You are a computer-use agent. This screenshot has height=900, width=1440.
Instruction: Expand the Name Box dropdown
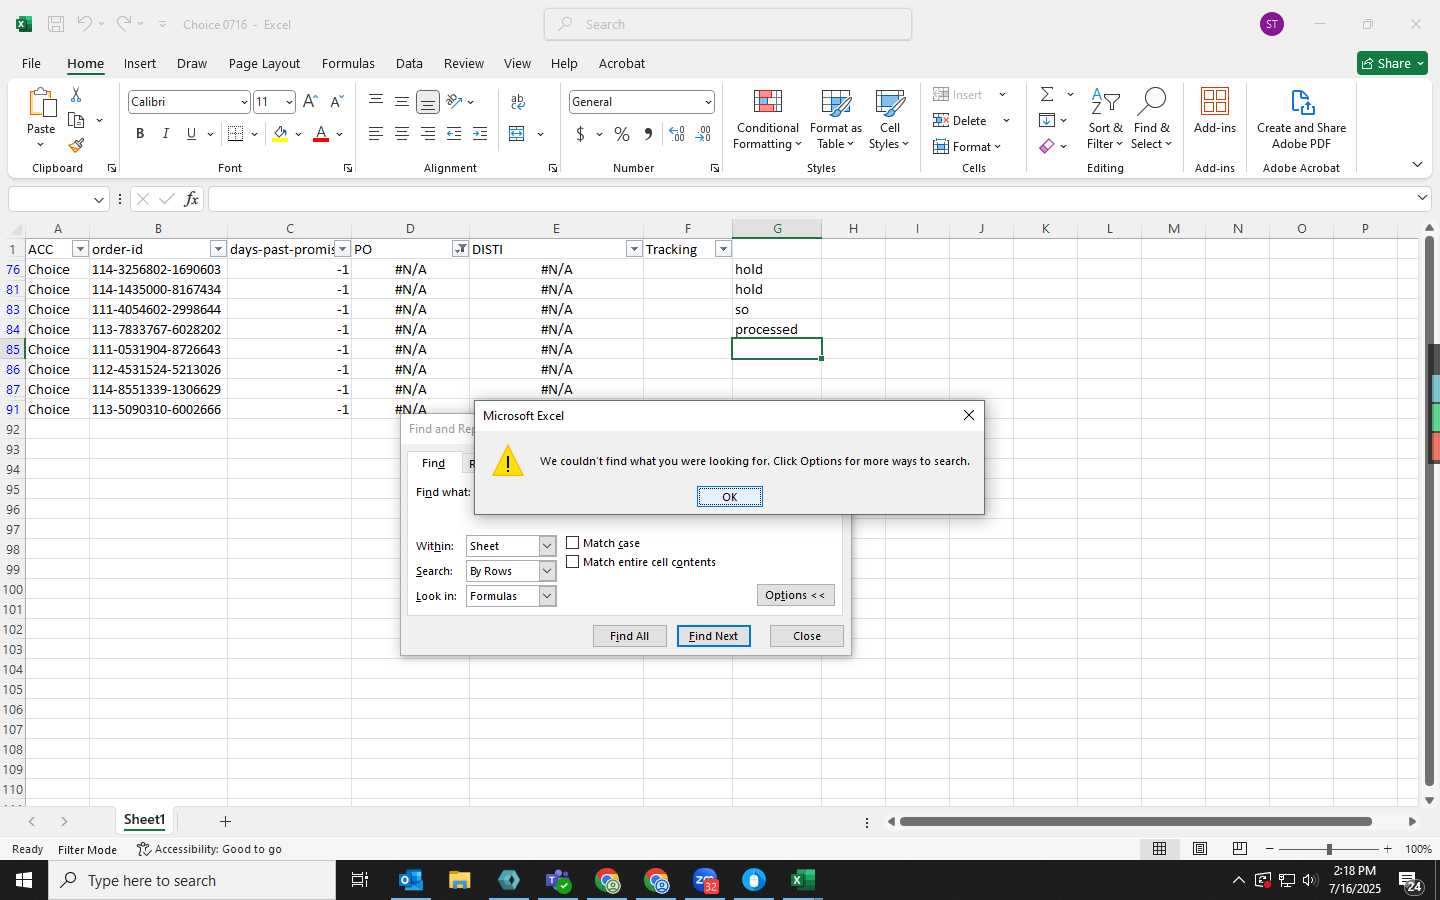(x=98, y=199)
